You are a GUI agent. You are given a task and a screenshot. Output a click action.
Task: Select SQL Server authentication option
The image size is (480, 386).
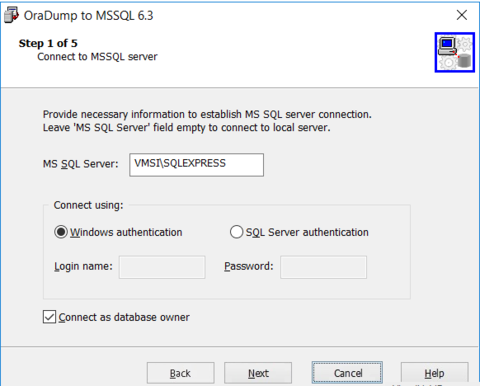pyautogui.click(x=236, y=232)
